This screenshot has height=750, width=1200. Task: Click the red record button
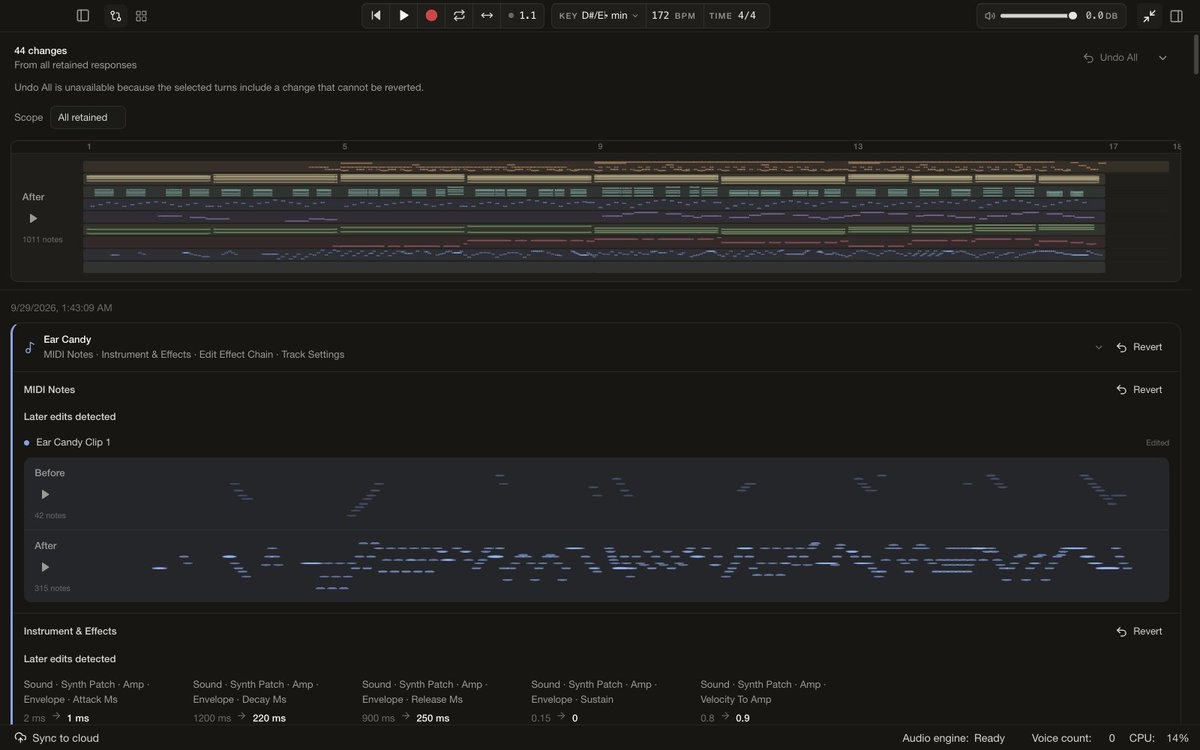coord(431,15)
